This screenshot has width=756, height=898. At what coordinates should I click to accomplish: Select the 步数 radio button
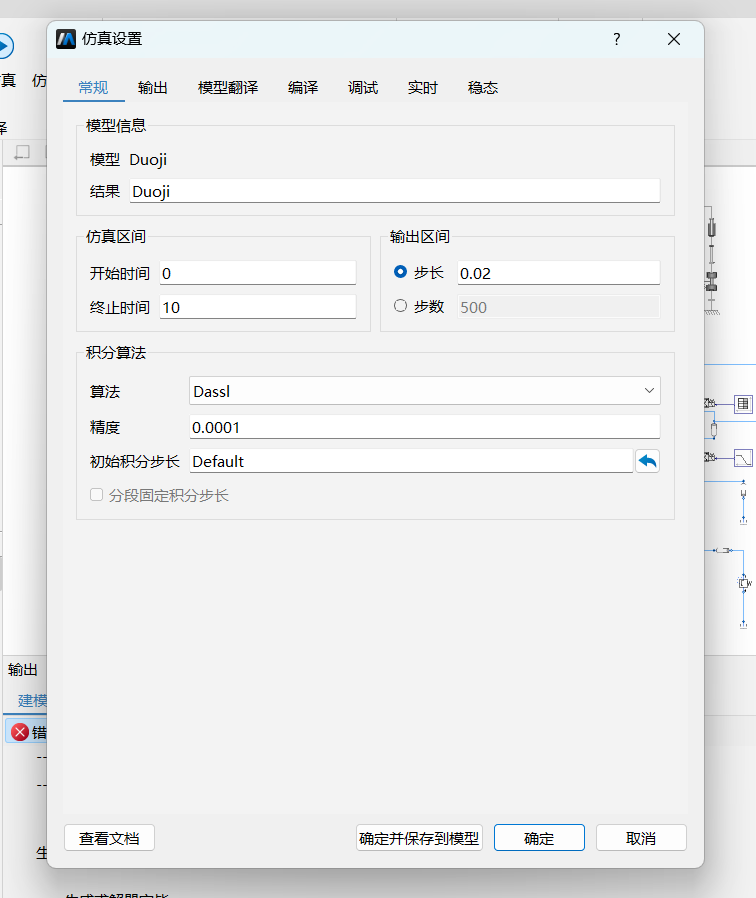click(400, 306)
